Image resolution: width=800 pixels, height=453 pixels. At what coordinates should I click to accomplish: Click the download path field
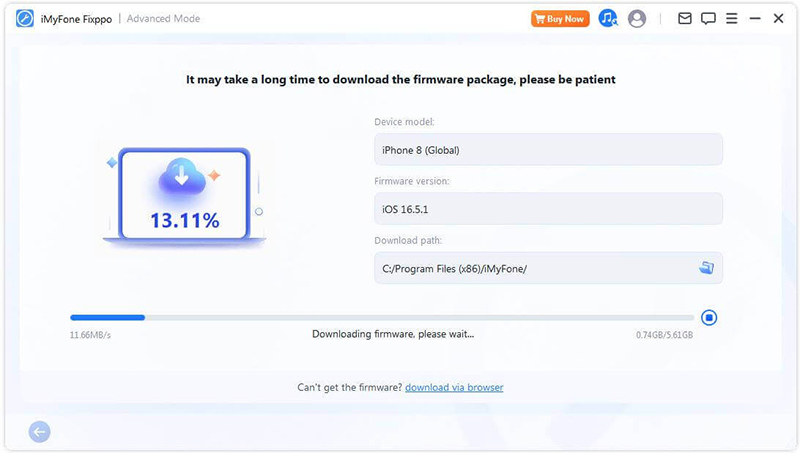pos(548,268)
